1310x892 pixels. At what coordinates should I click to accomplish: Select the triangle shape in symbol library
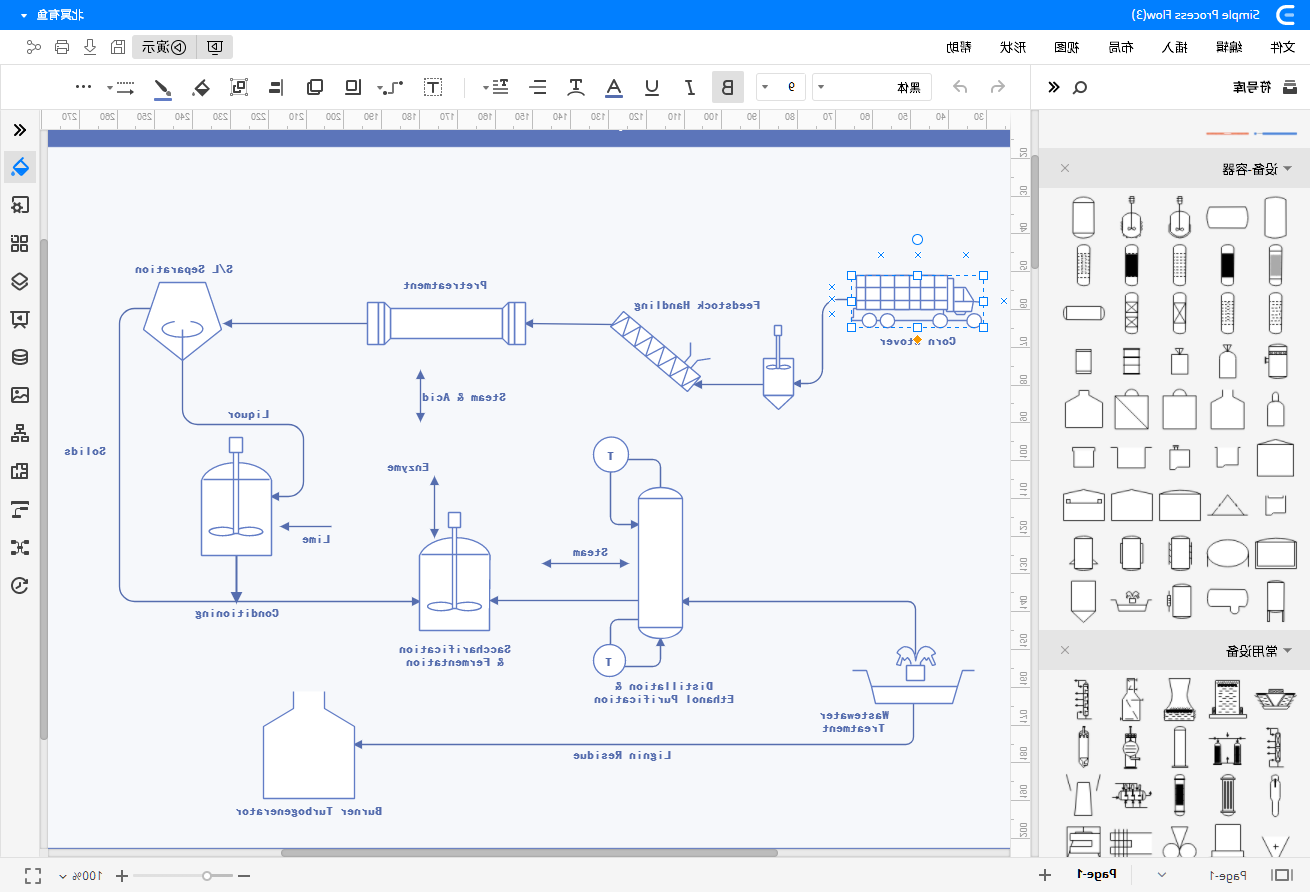[1227, 505]
